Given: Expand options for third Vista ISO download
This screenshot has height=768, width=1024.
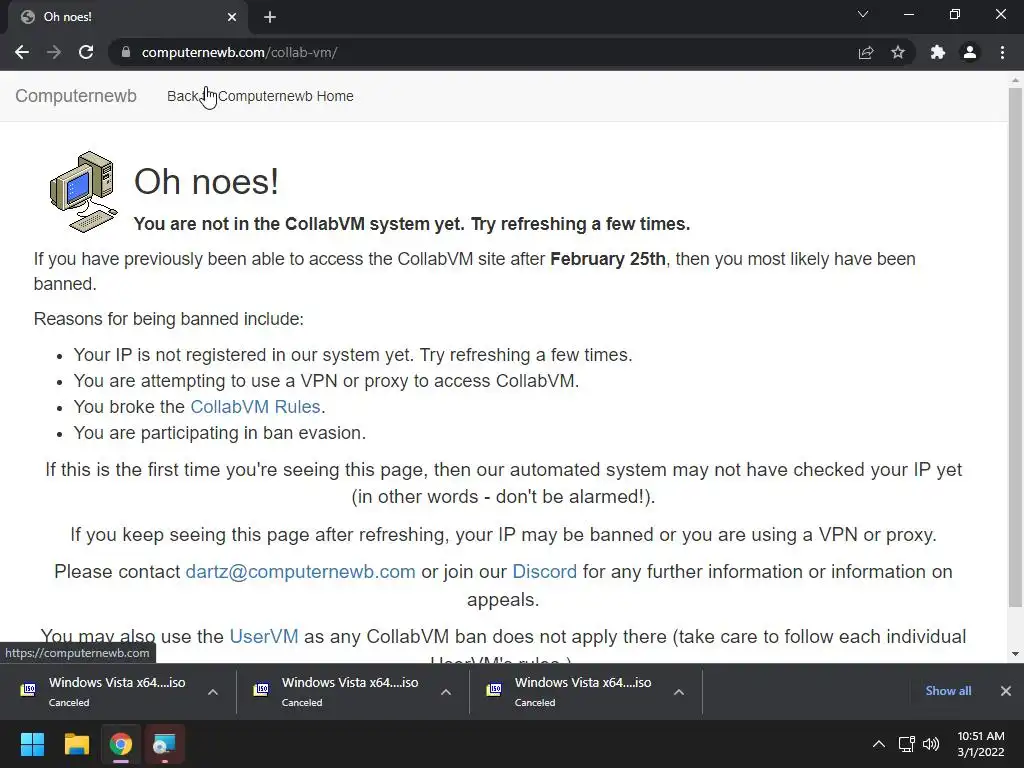Looking at the screenshot, I should (679, 692).
